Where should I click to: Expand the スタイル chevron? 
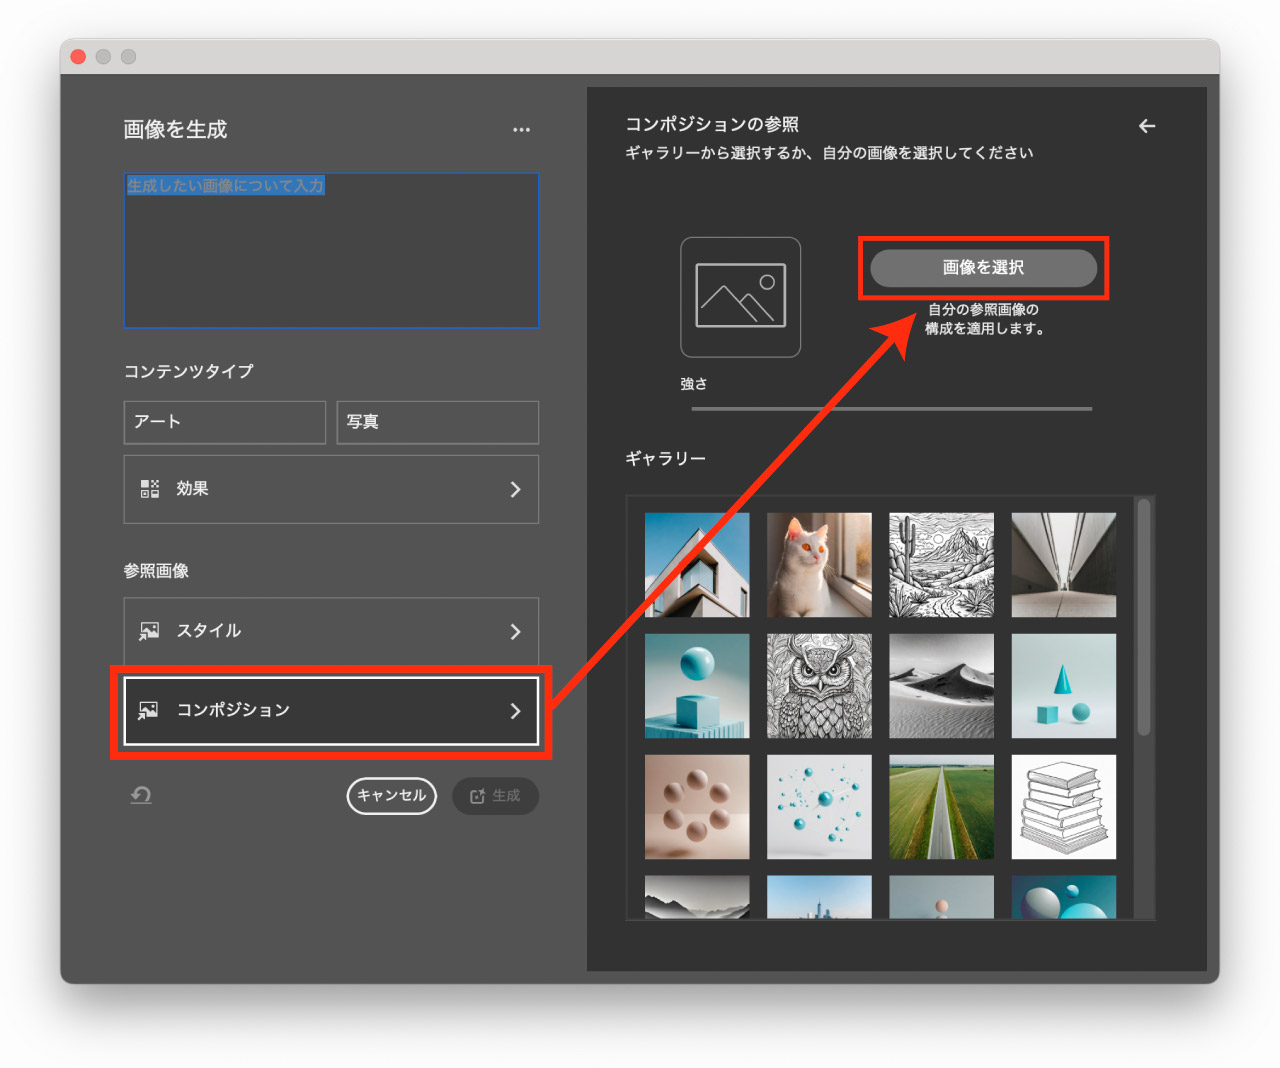[515, 631]
